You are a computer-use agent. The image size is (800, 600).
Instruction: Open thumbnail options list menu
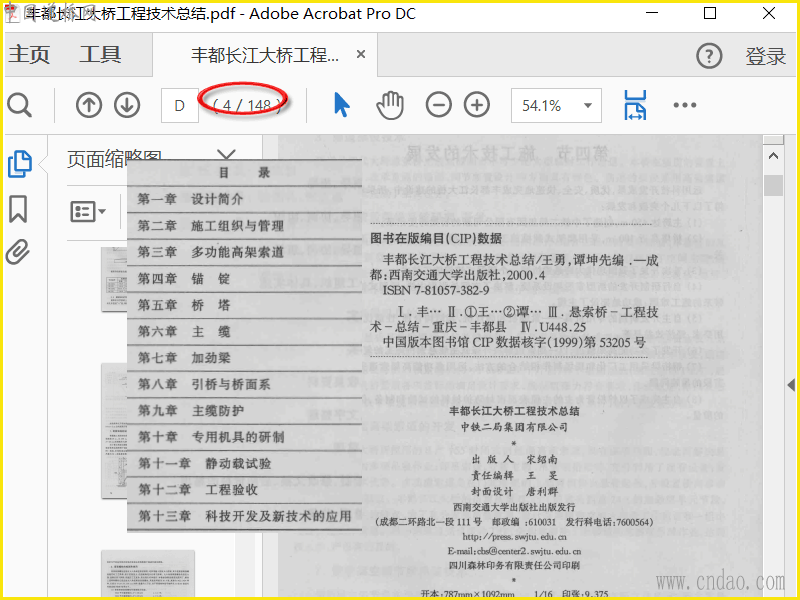88,211
